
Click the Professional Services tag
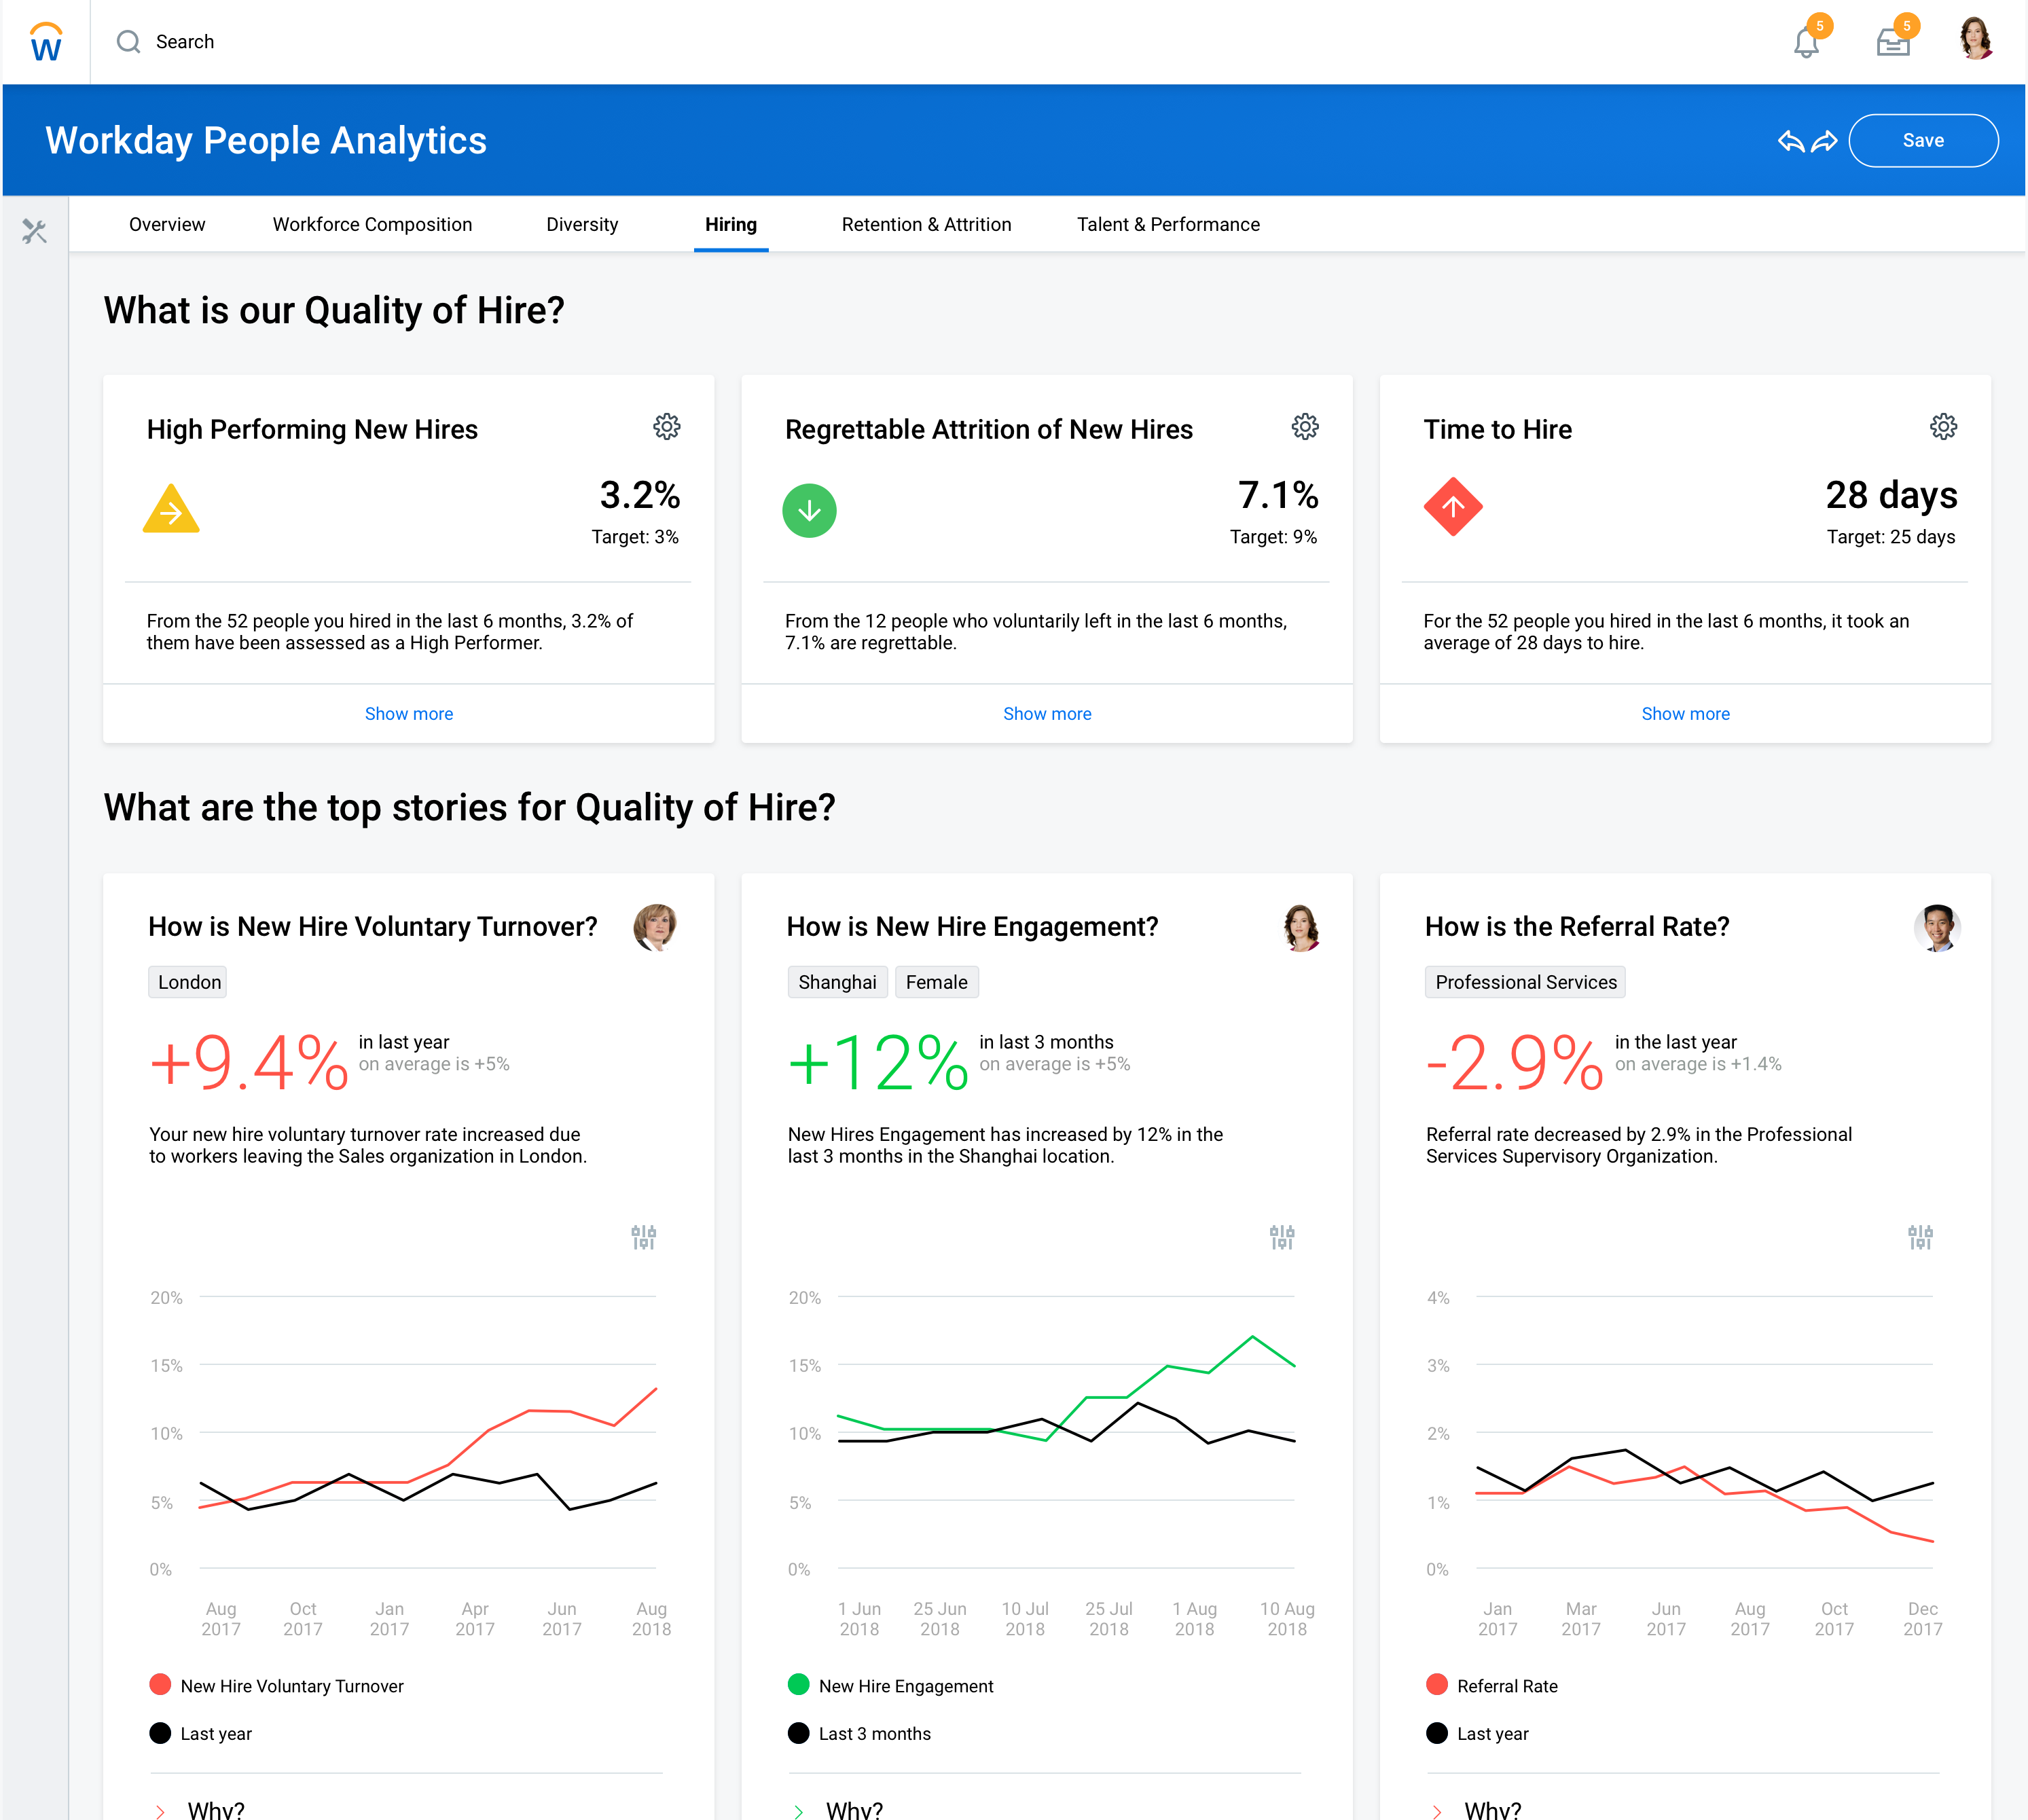coord(1525,982)
